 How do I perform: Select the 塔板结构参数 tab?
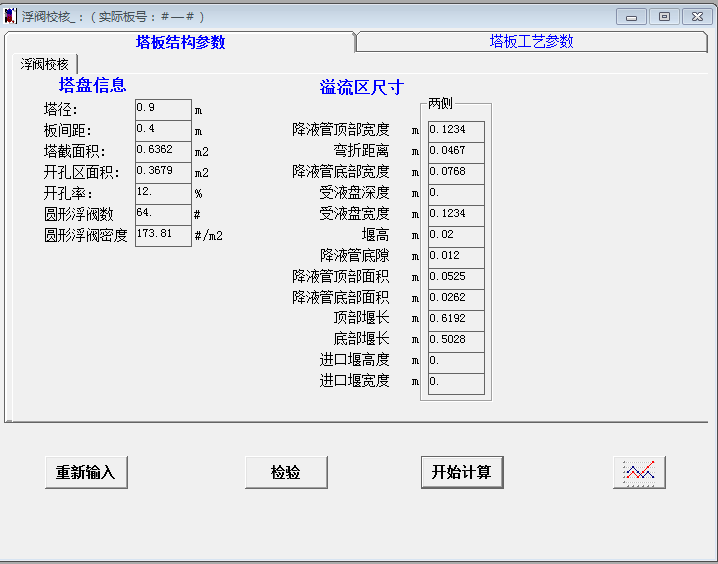[x=180, y=42]
